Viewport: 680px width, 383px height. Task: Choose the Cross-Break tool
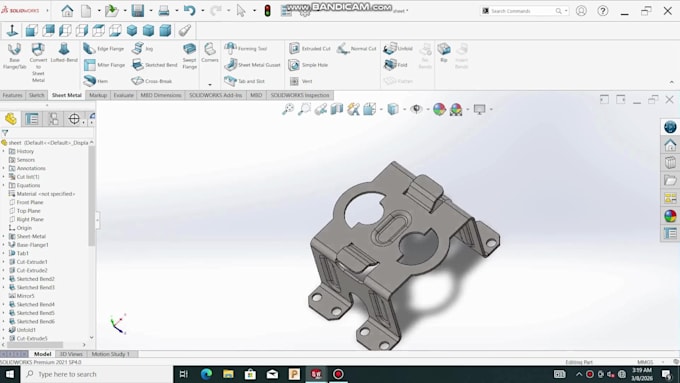(x=152, y=81)
